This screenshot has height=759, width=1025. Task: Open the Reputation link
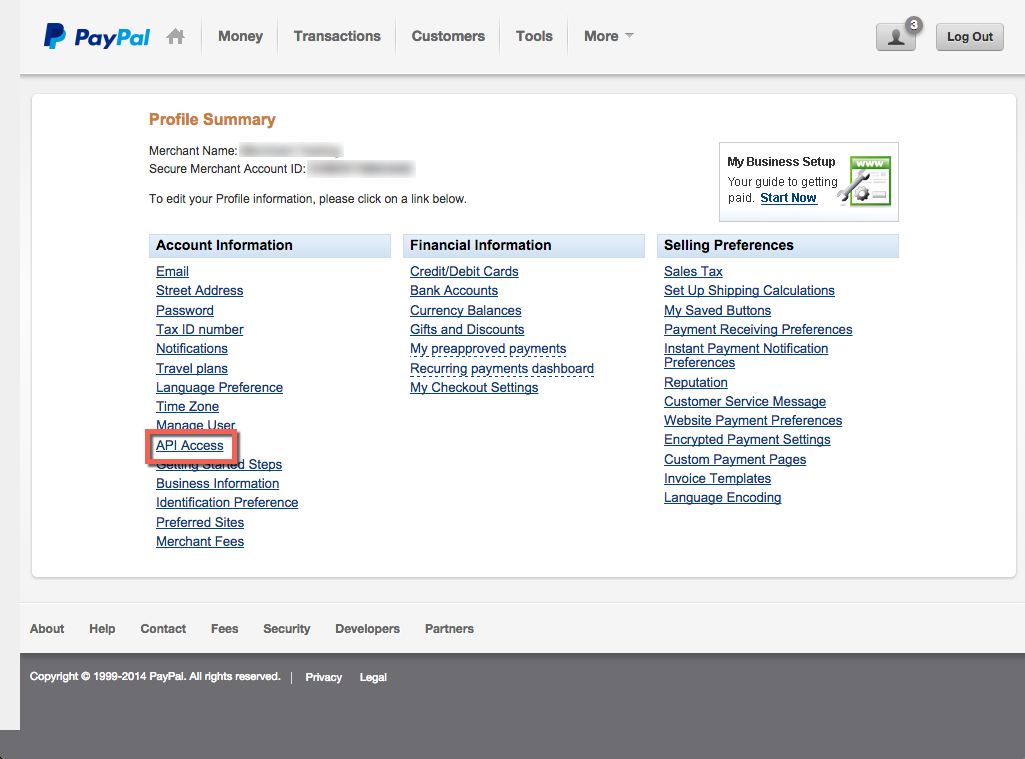pos(696,382)
